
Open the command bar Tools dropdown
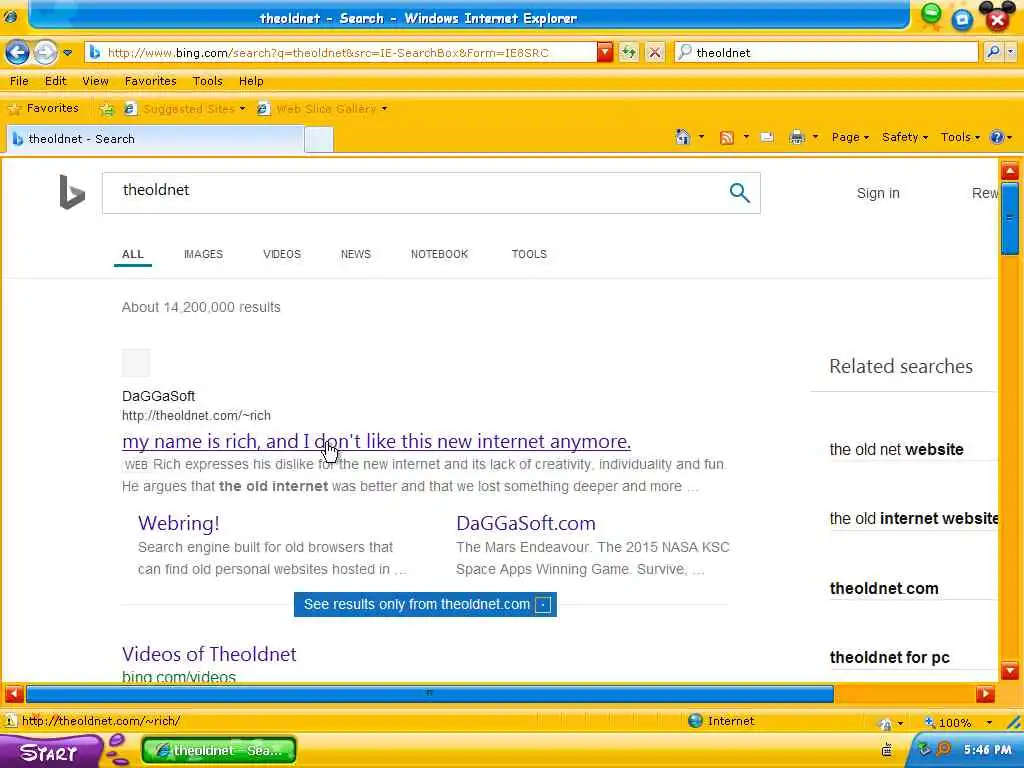(960, 137)
